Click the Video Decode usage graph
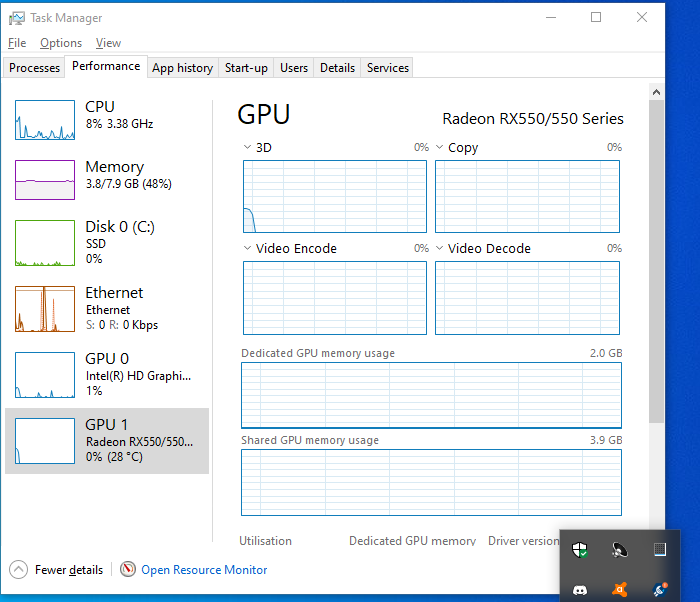700x602 pixels. (x=527, y=298)
